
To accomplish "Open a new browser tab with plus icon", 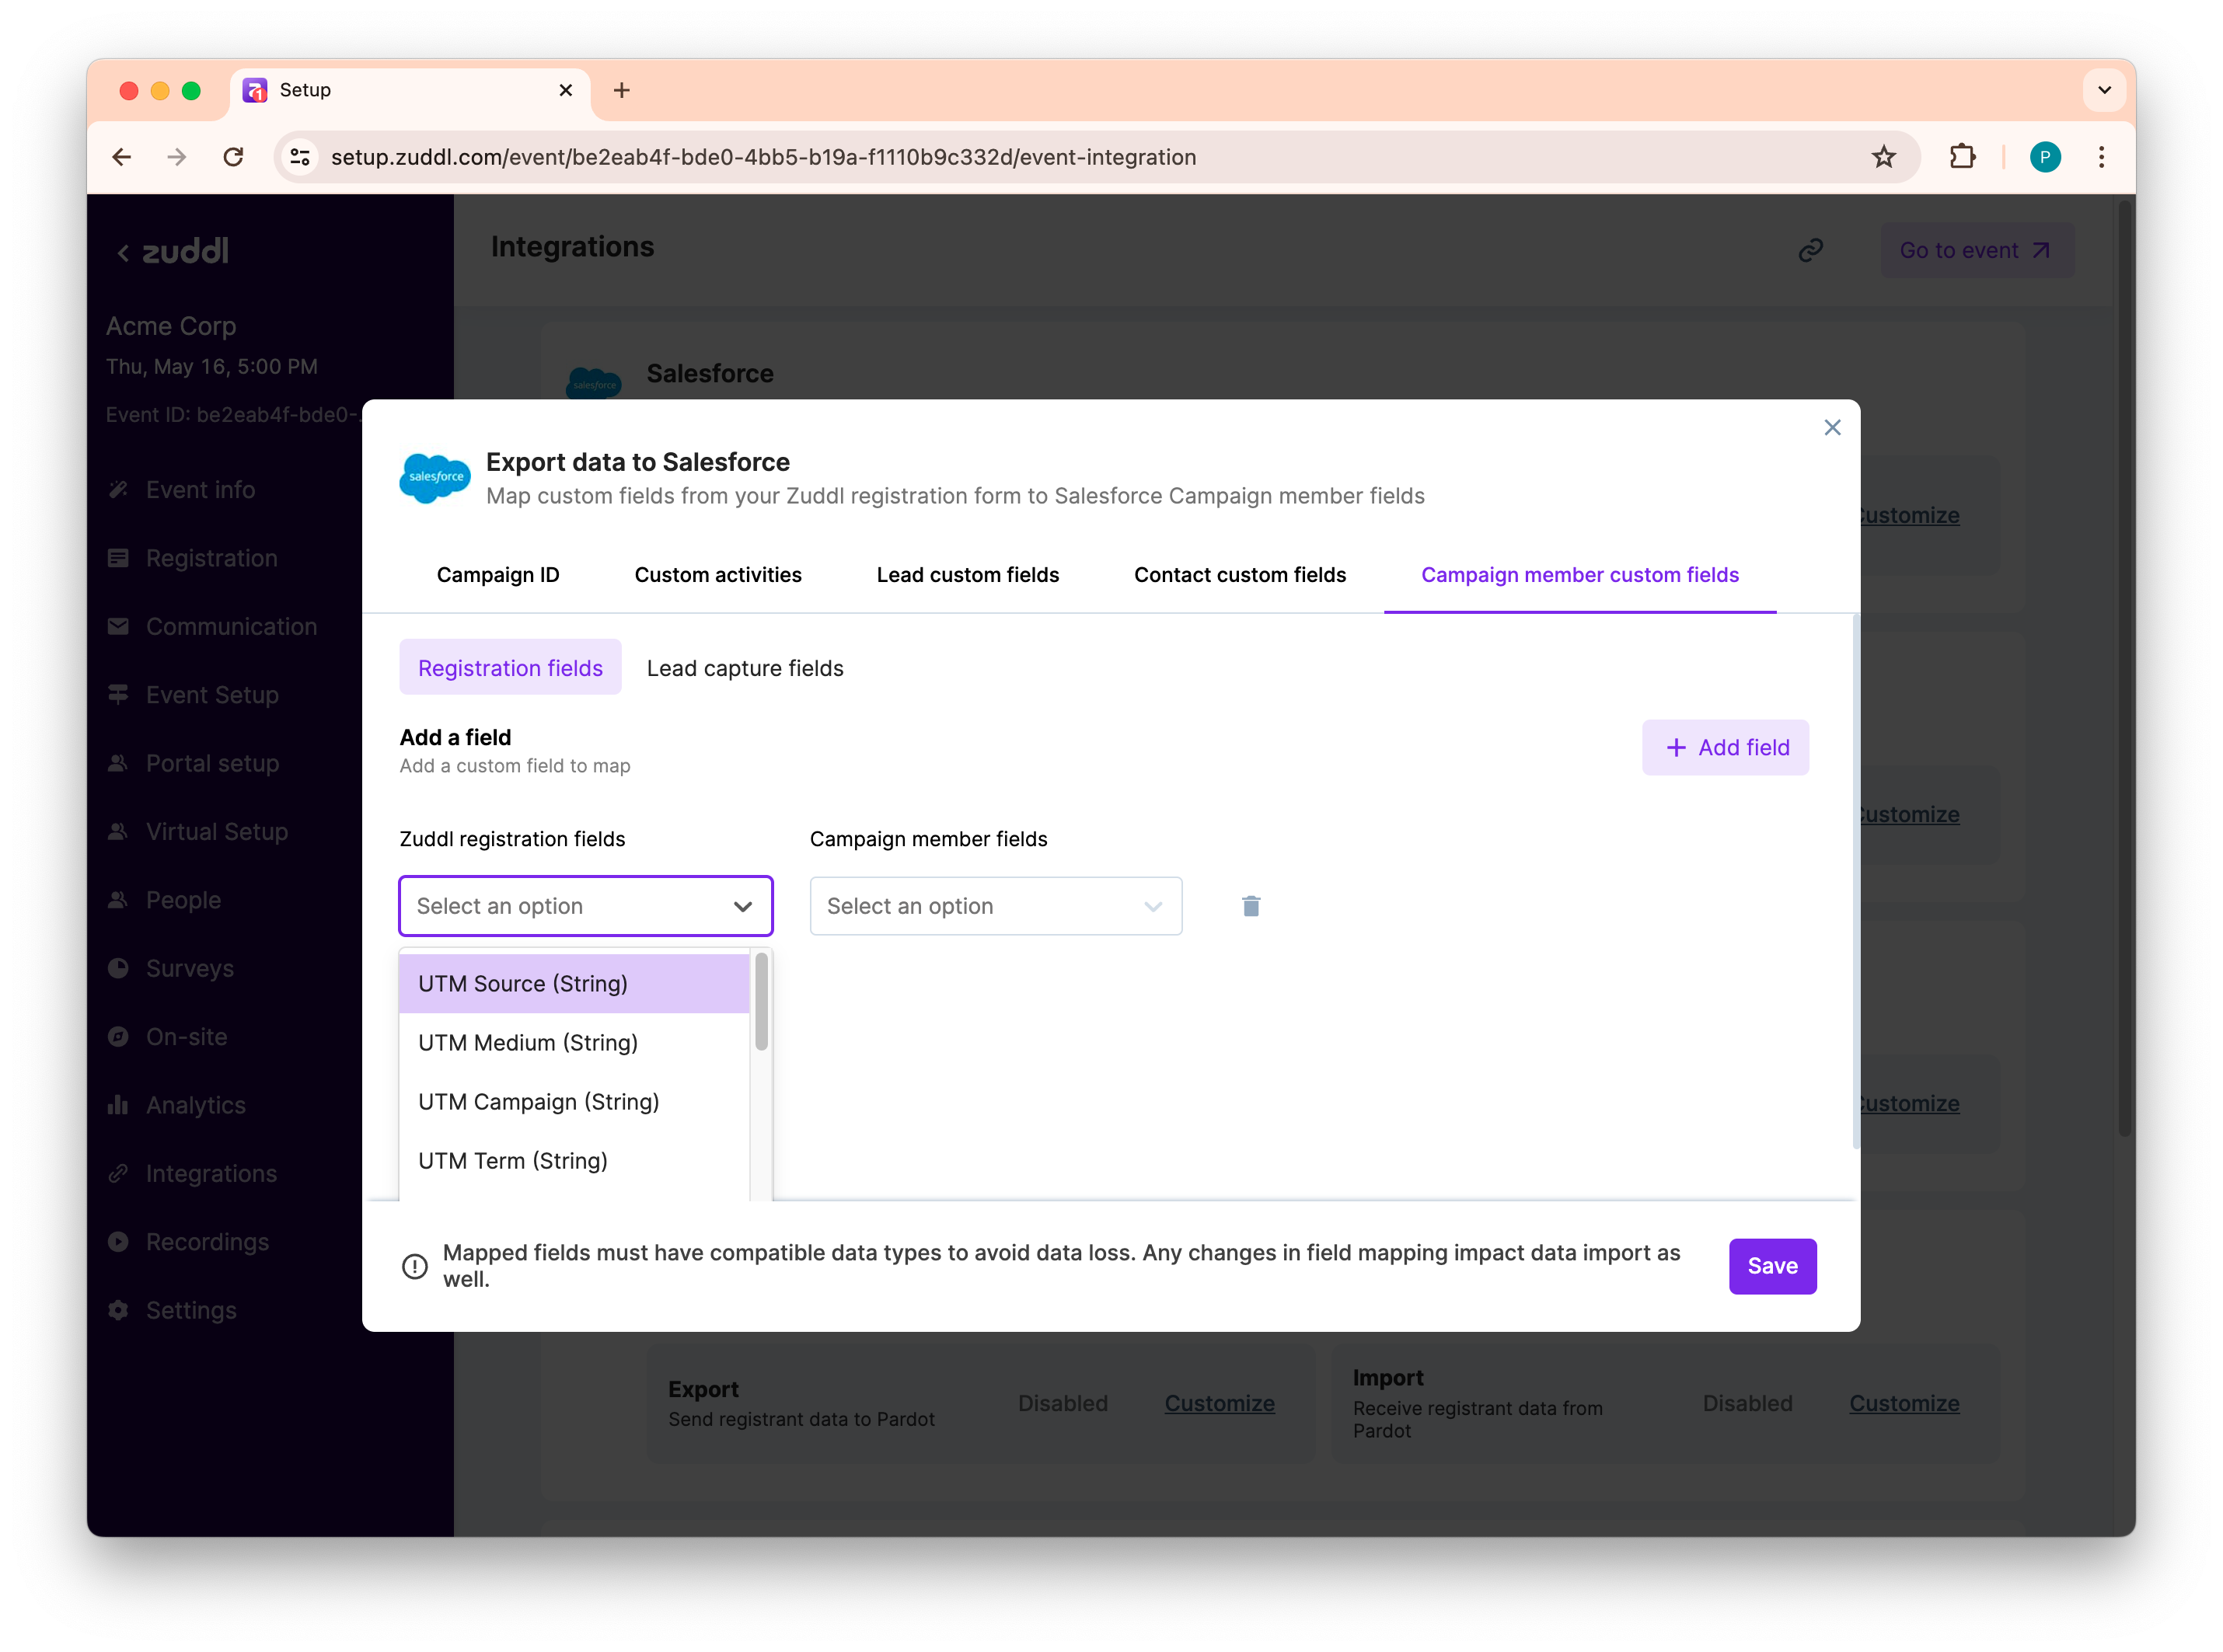I will click(x=621, y=91).
